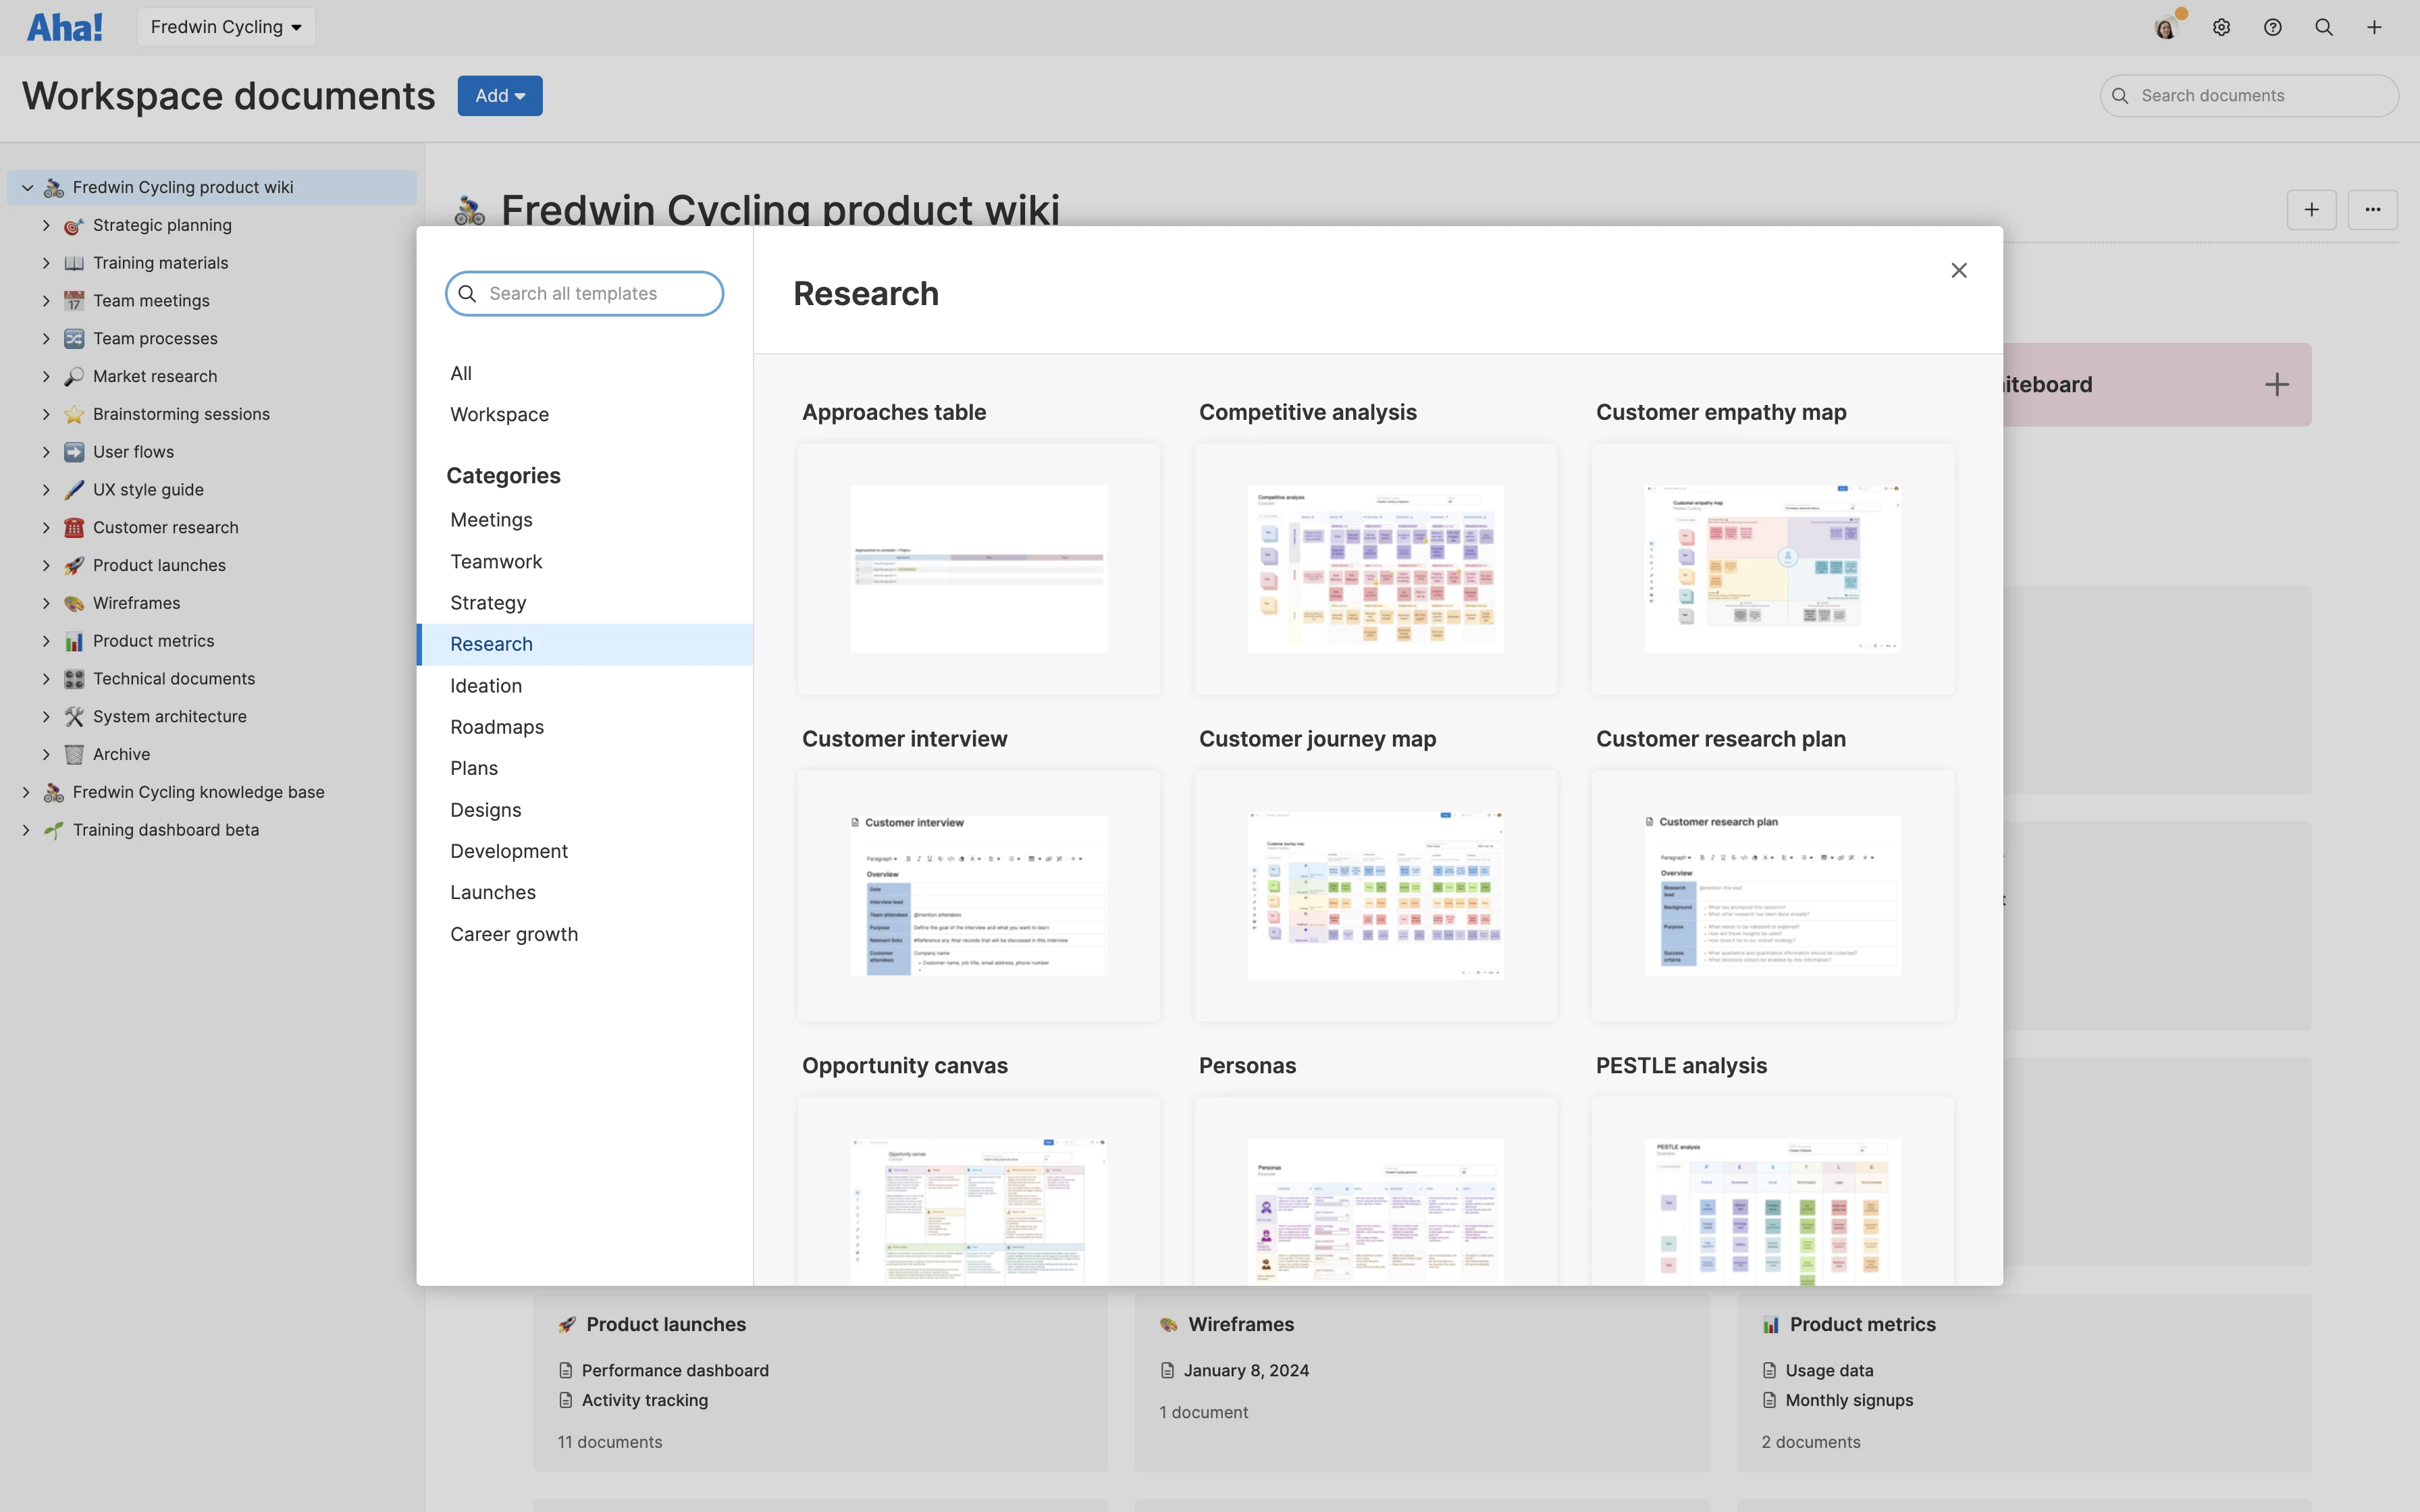Open the Add dropdown button
This screenshot has height=1512, width=2420.
(499, 95)
